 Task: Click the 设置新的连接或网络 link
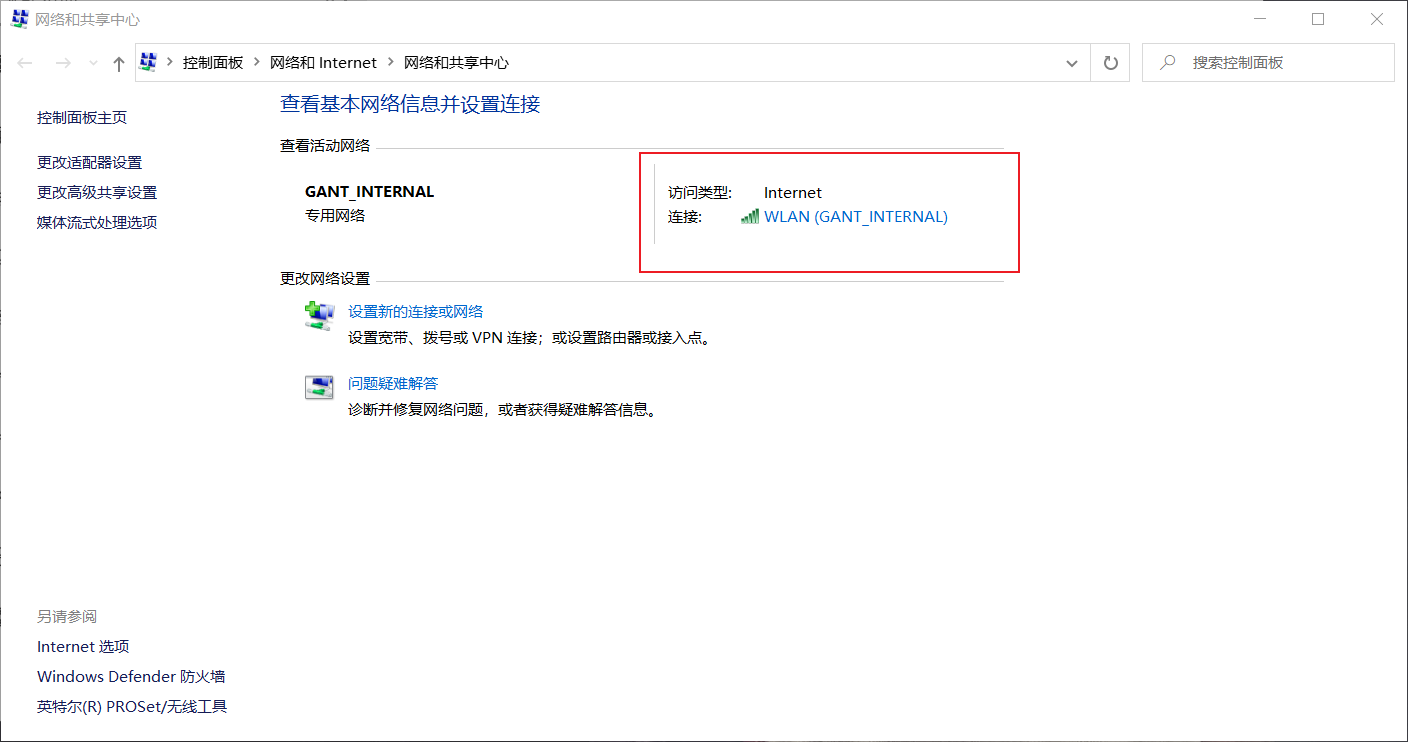point(416,312)
